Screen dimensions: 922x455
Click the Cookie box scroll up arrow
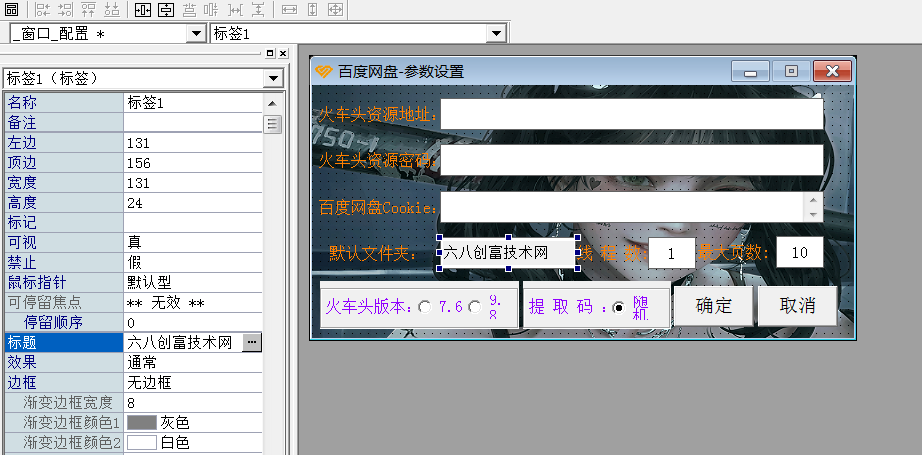tap(813, 200)
